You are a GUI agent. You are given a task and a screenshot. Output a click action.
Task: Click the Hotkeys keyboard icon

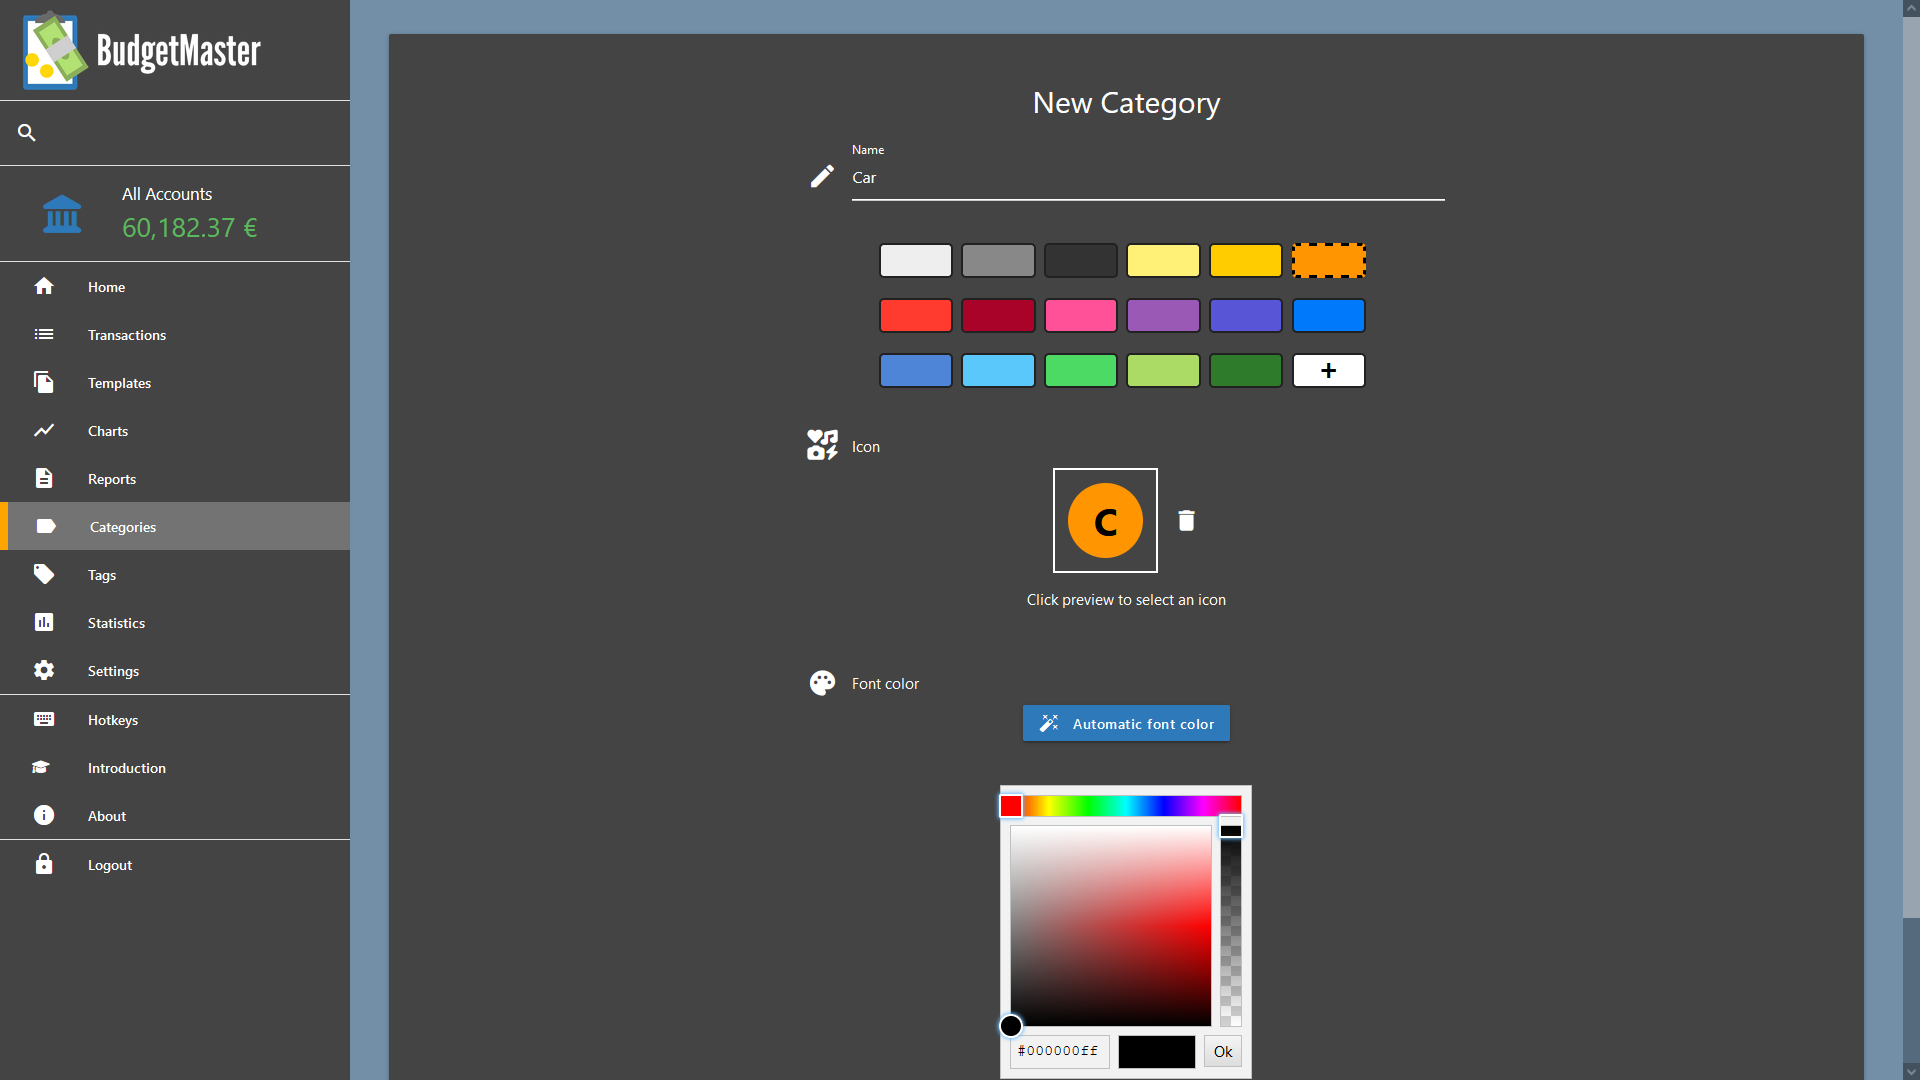click(44, 719)
